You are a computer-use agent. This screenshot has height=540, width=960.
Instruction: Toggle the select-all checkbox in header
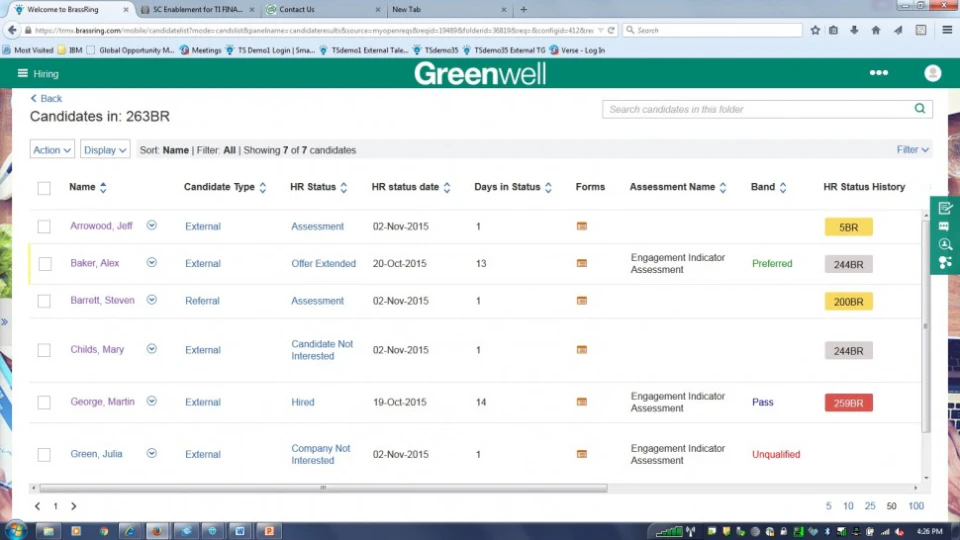[x=44, y=188]
